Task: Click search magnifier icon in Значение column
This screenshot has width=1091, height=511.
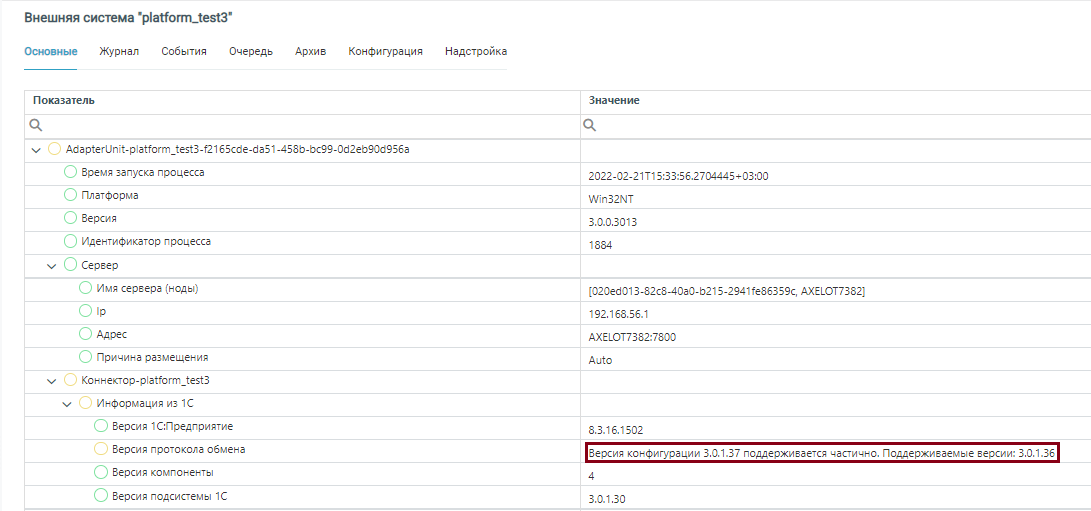Action: (x=590, y=126)
